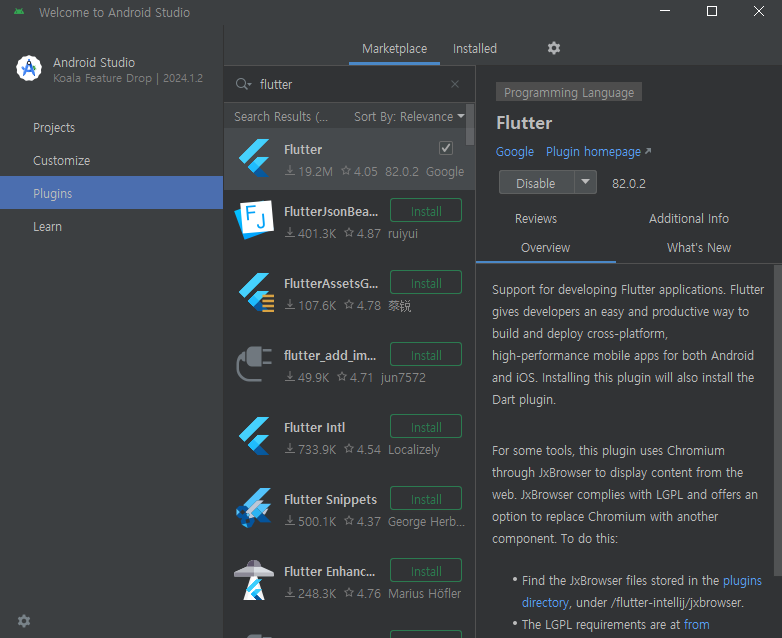This screenshot has width=782, height=638.
Task: Switch to the Marketplace tab
Action: pyautogui.click(x=394, y=48)
